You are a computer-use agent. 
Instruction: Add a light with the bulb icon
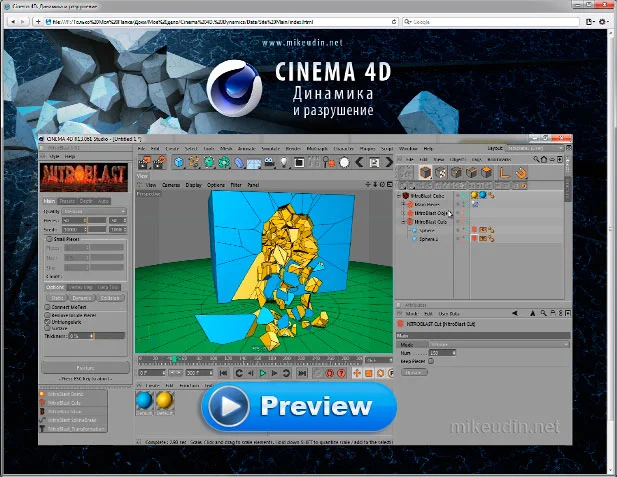(284, 162)
